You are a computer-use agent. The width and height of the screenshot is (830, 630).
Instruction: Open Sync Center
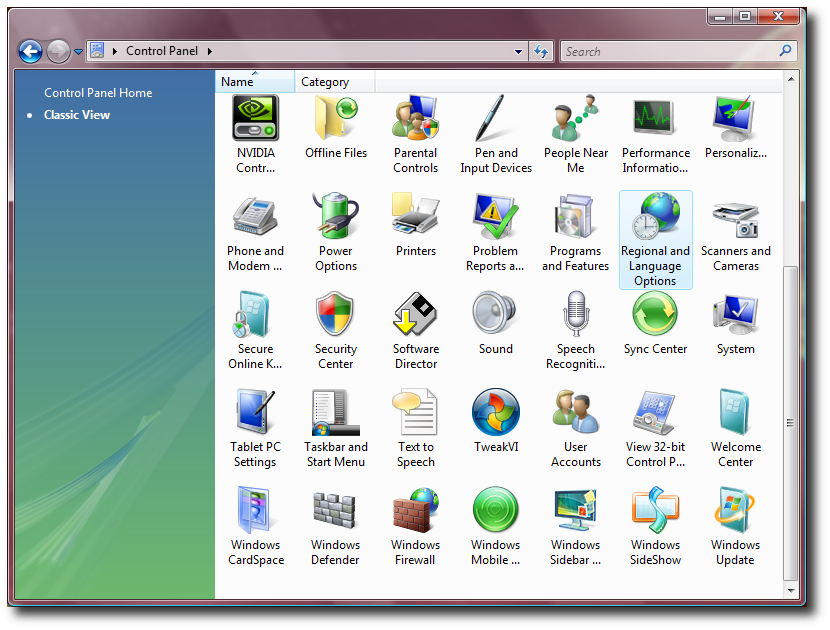[656, 323]
